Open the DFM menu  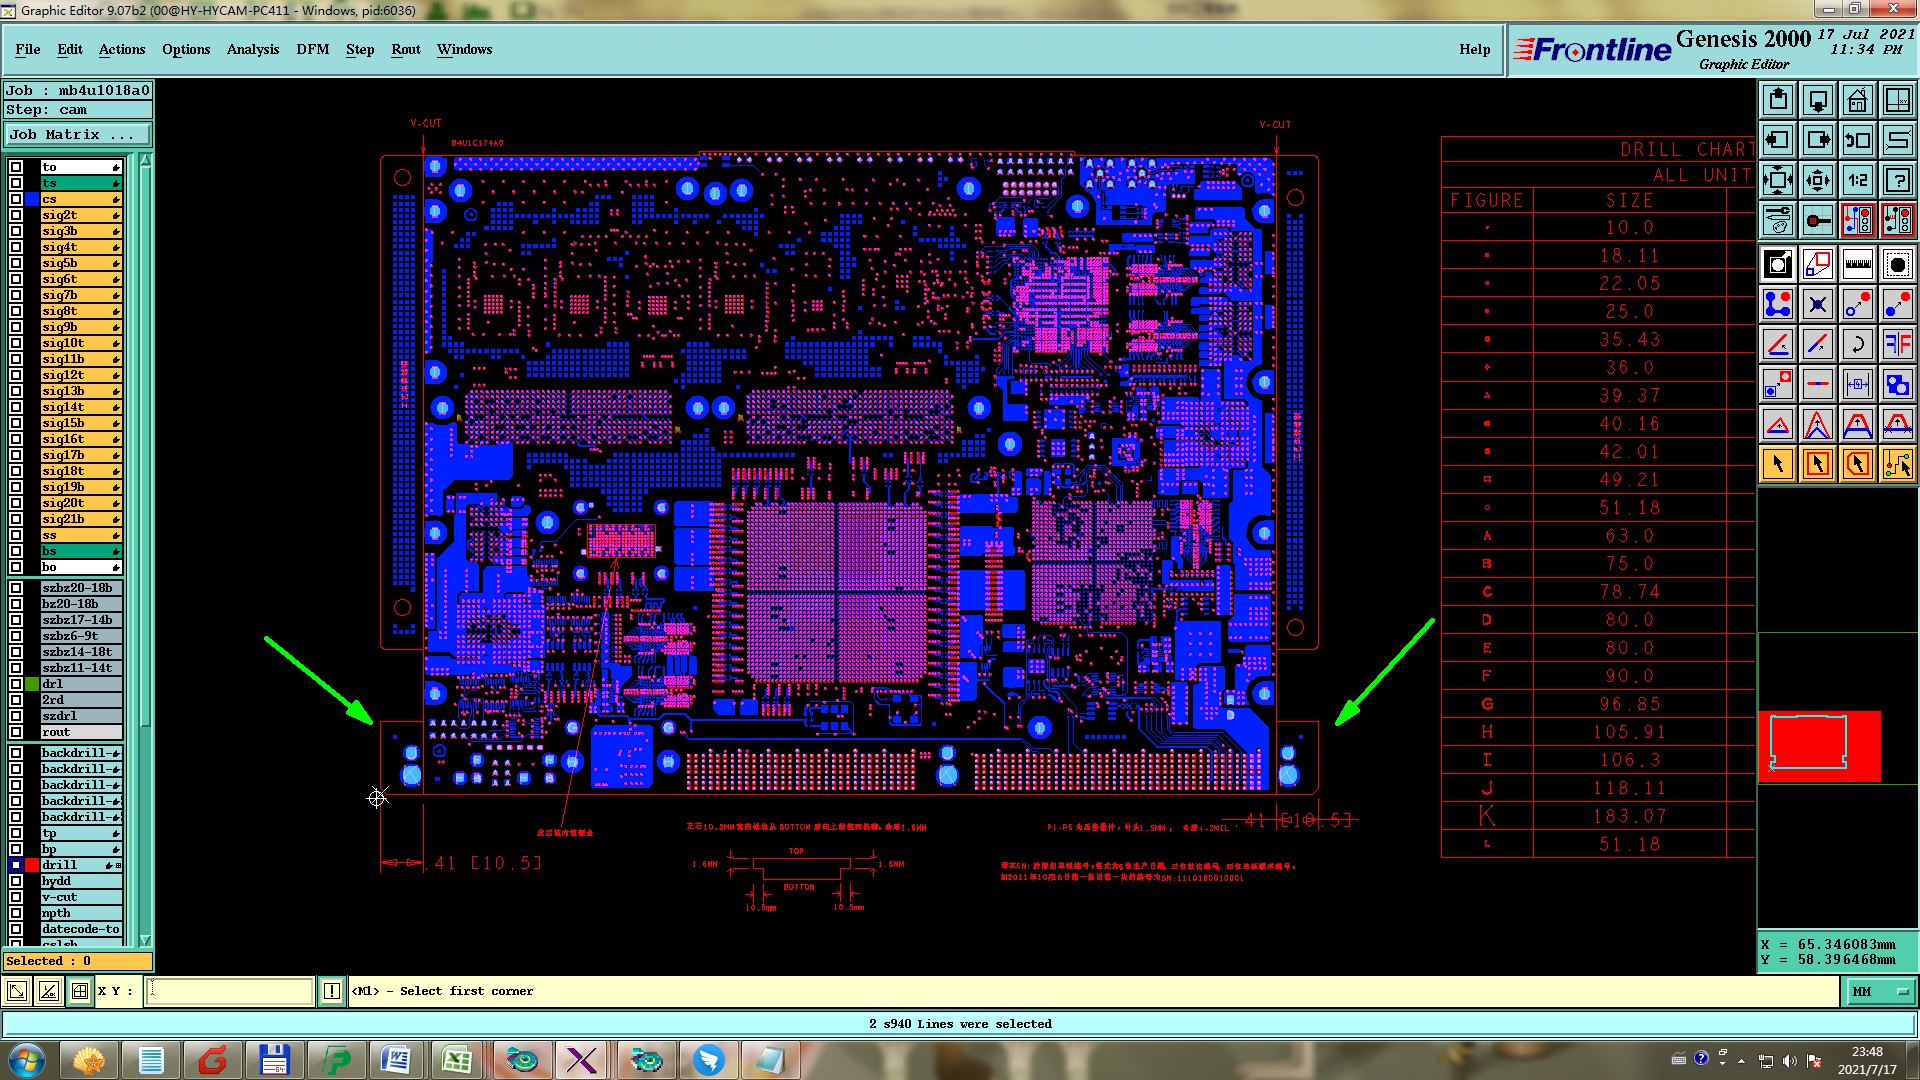[x=312, y=49]
